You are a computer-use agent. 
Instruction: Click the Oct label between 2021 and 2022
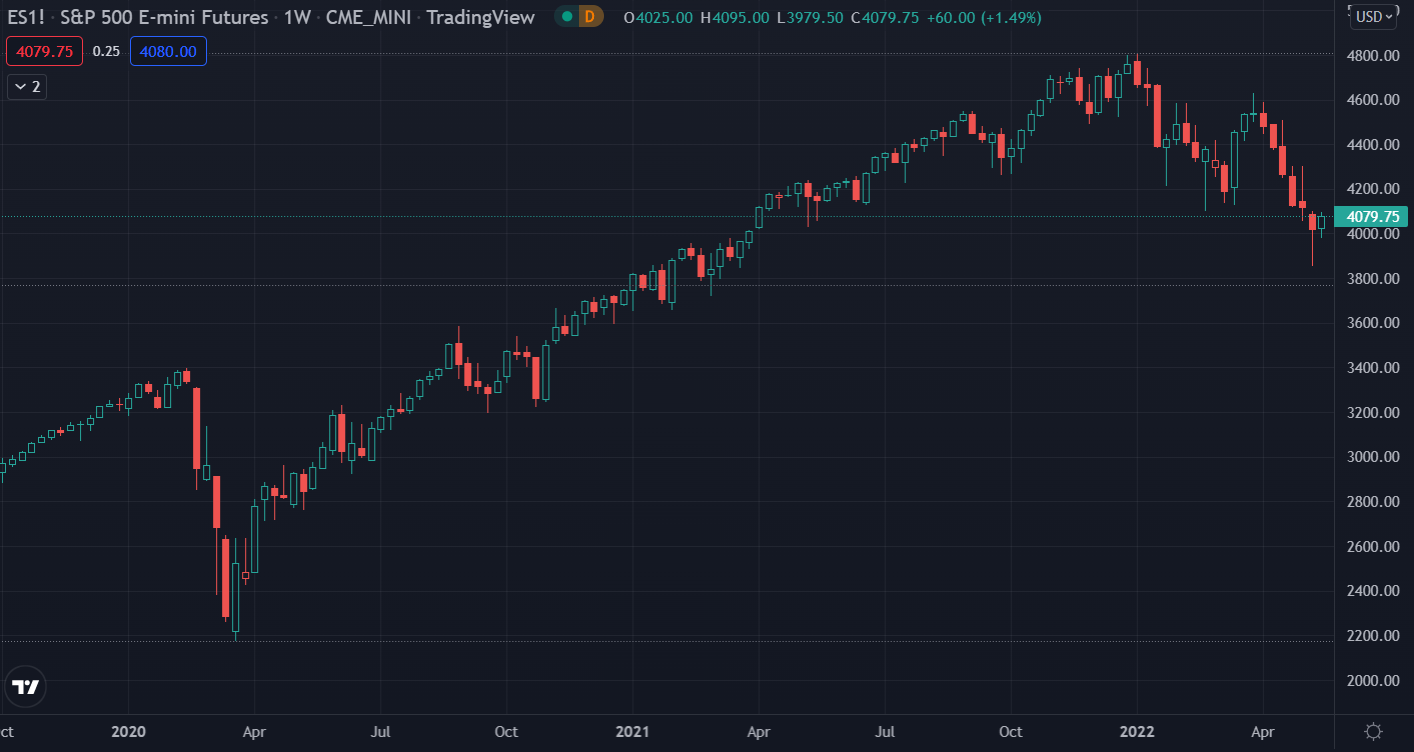(x=1011, y=732)
